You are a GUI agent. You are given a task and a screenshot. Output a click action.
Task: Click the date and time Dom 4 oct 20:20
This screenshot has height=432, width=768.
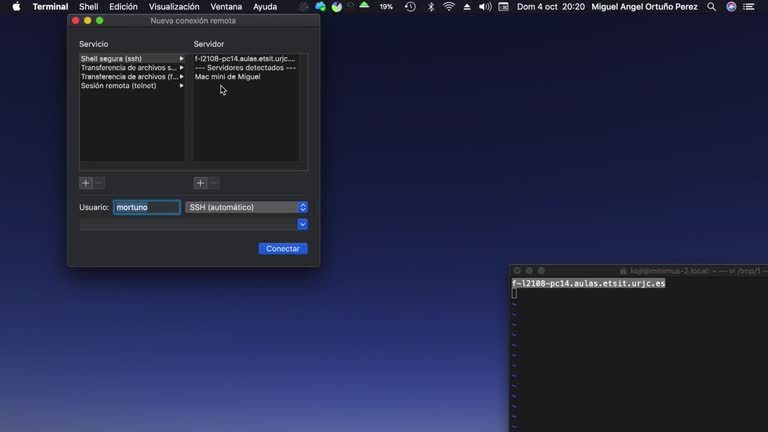click(551, 7)
